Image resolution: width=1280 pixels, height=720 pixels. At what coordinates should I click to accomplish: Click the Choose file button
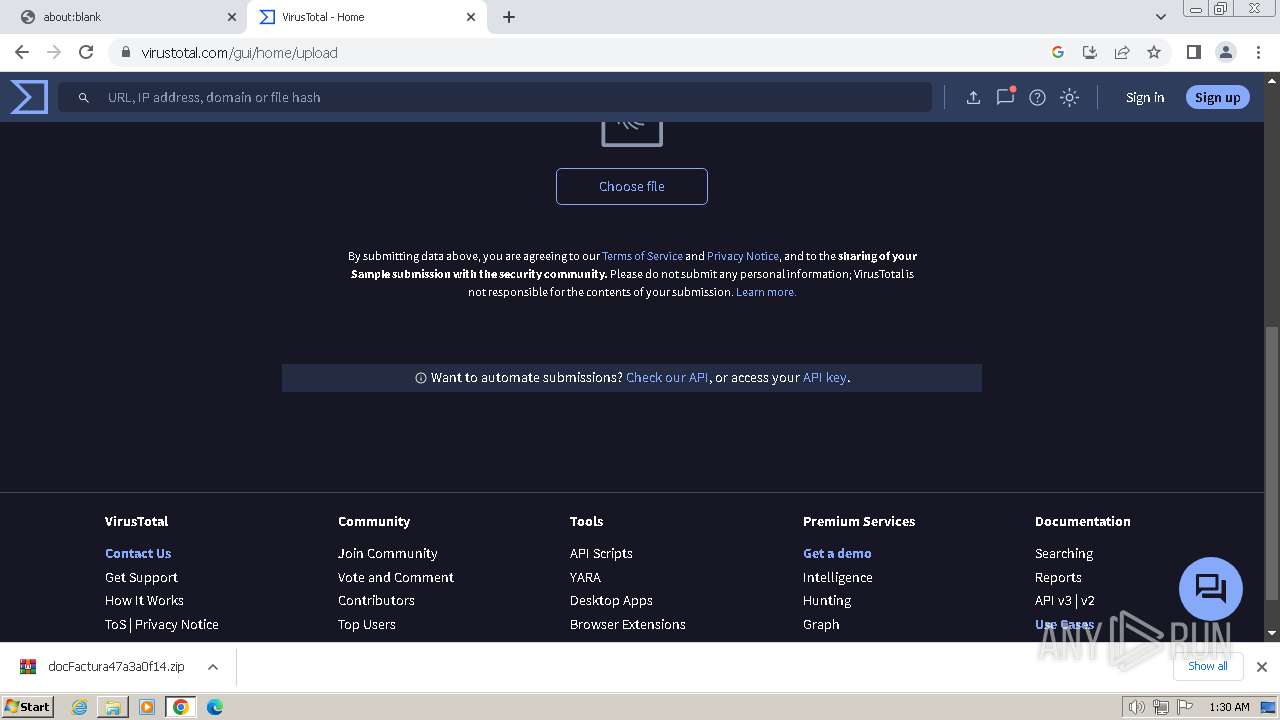click(632, 186)
